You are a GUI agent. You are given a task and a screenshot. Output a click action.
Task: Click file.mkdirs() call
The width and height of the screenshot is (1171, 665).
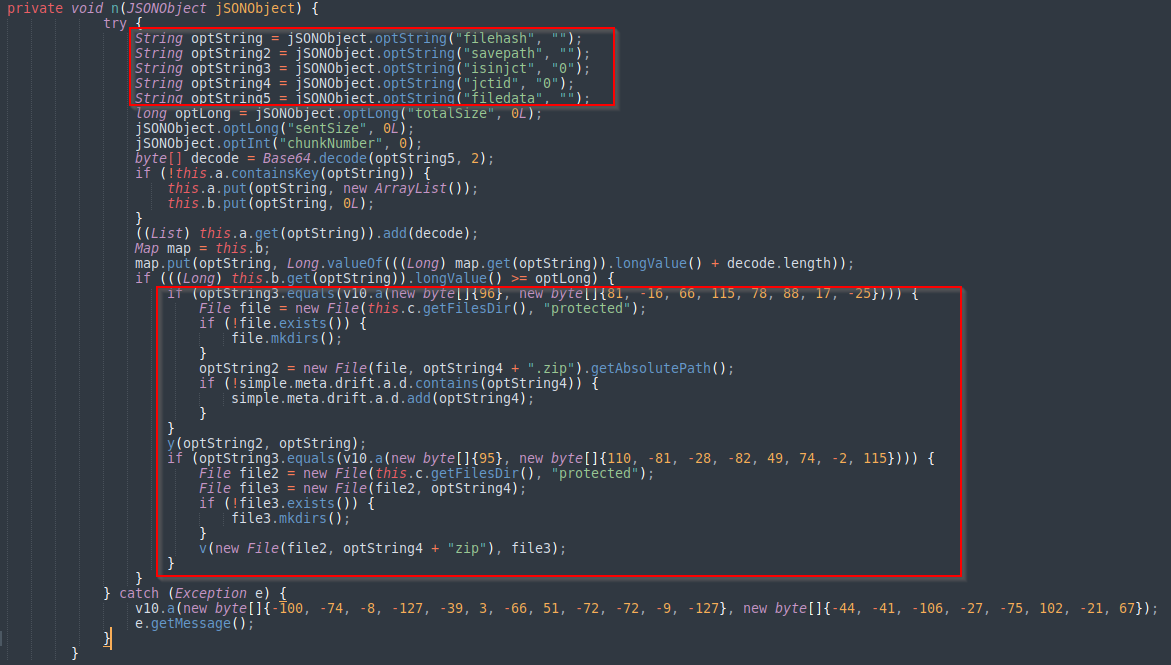point(286,338)
